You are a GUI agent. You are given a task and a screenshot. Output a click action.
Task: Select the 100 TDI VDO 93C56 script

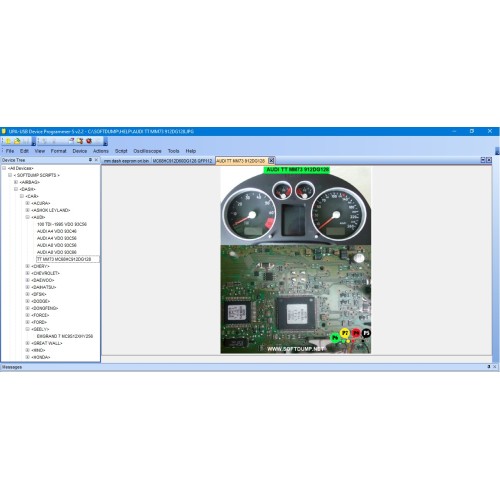[x=62, y=224]
